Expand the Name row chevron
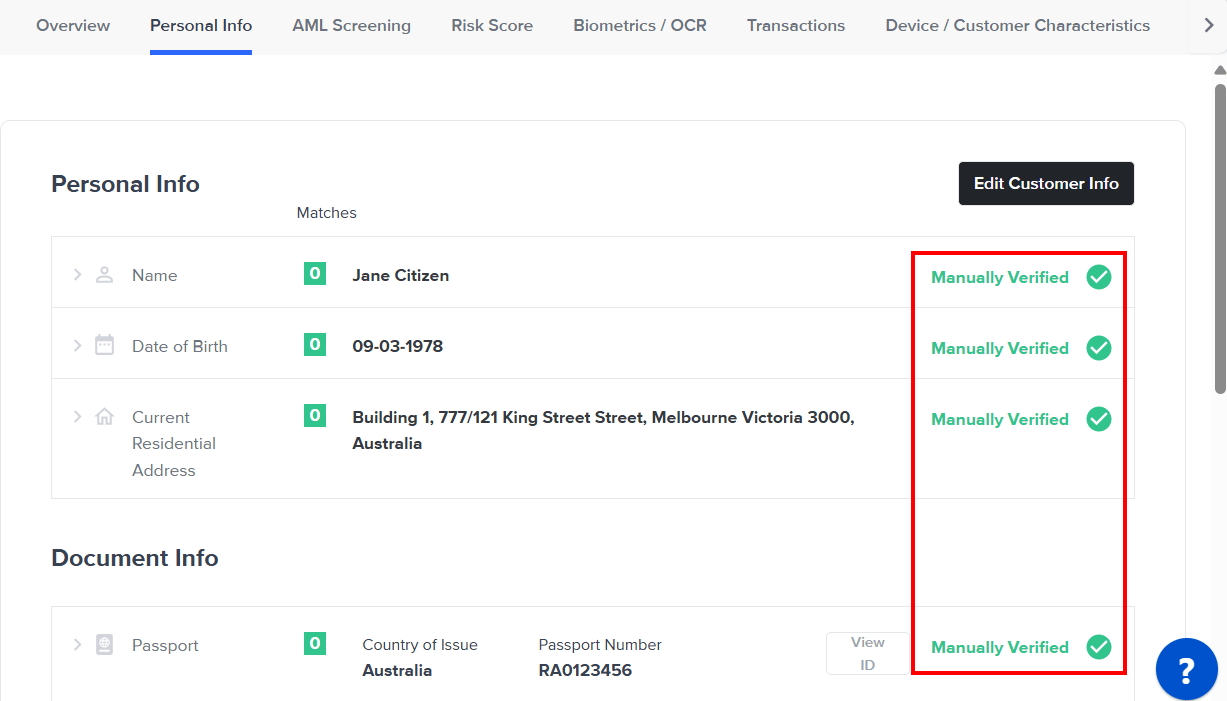 (x=77, y=275)
